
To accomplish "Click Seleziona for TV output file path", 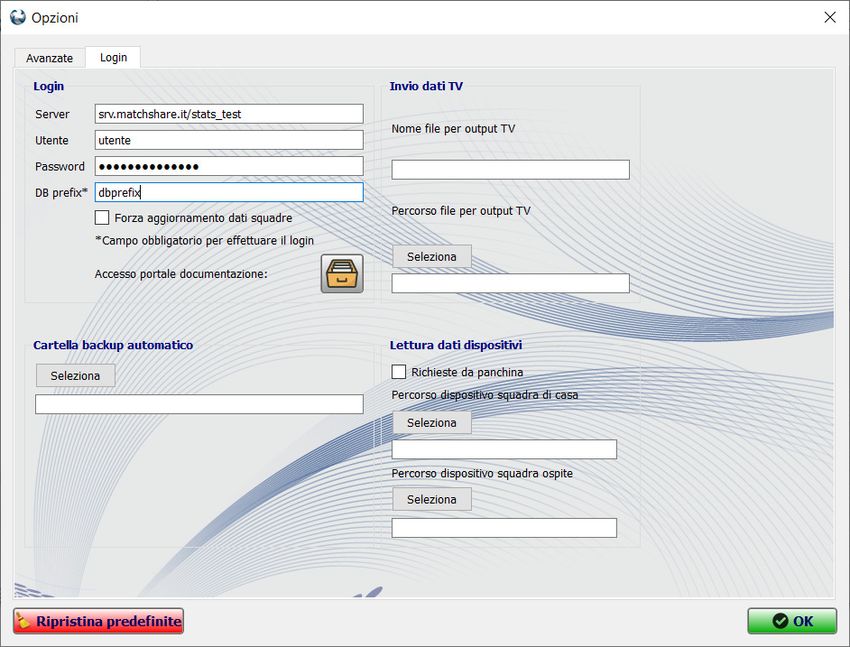I will point(431,257).
